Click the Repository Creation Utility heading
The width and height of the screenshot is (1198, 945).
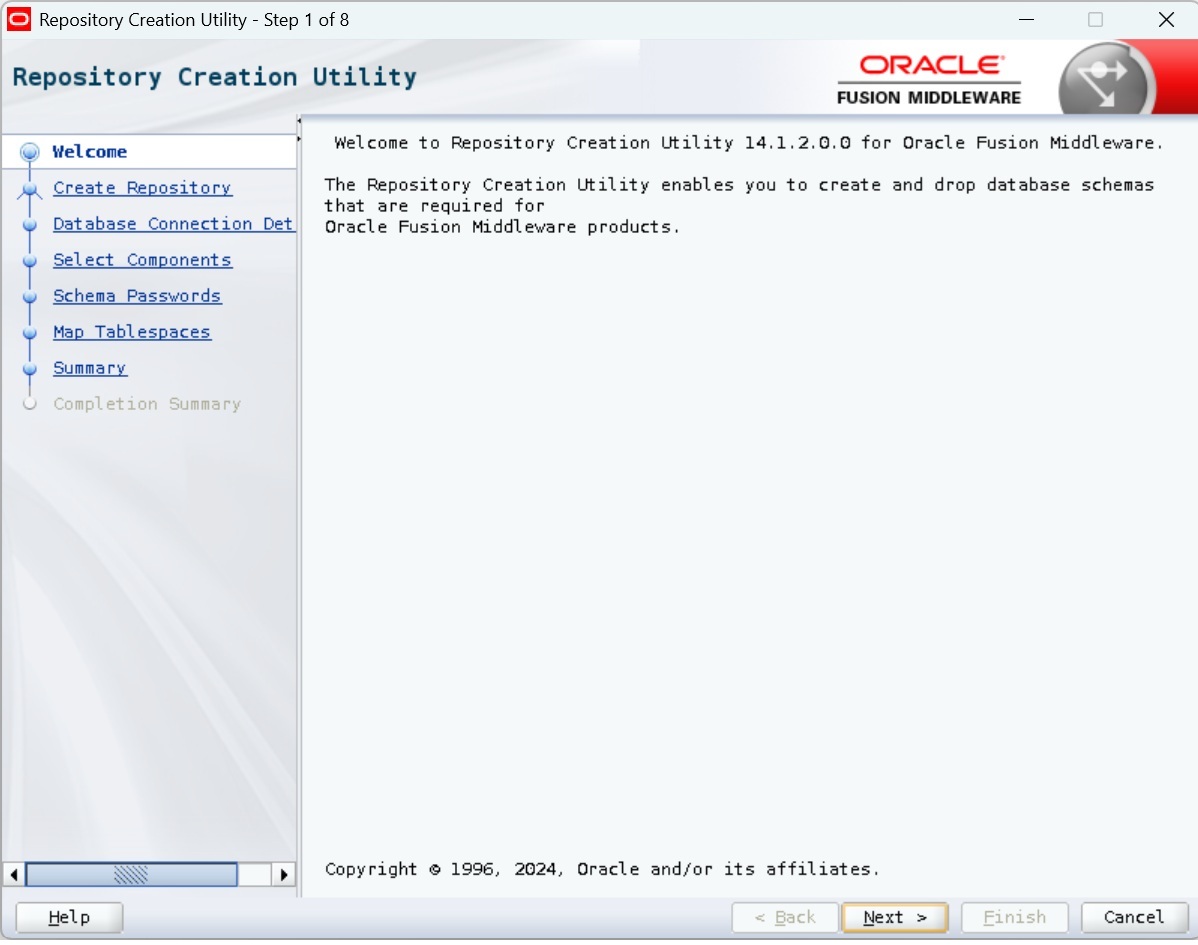tap(215, 77)
